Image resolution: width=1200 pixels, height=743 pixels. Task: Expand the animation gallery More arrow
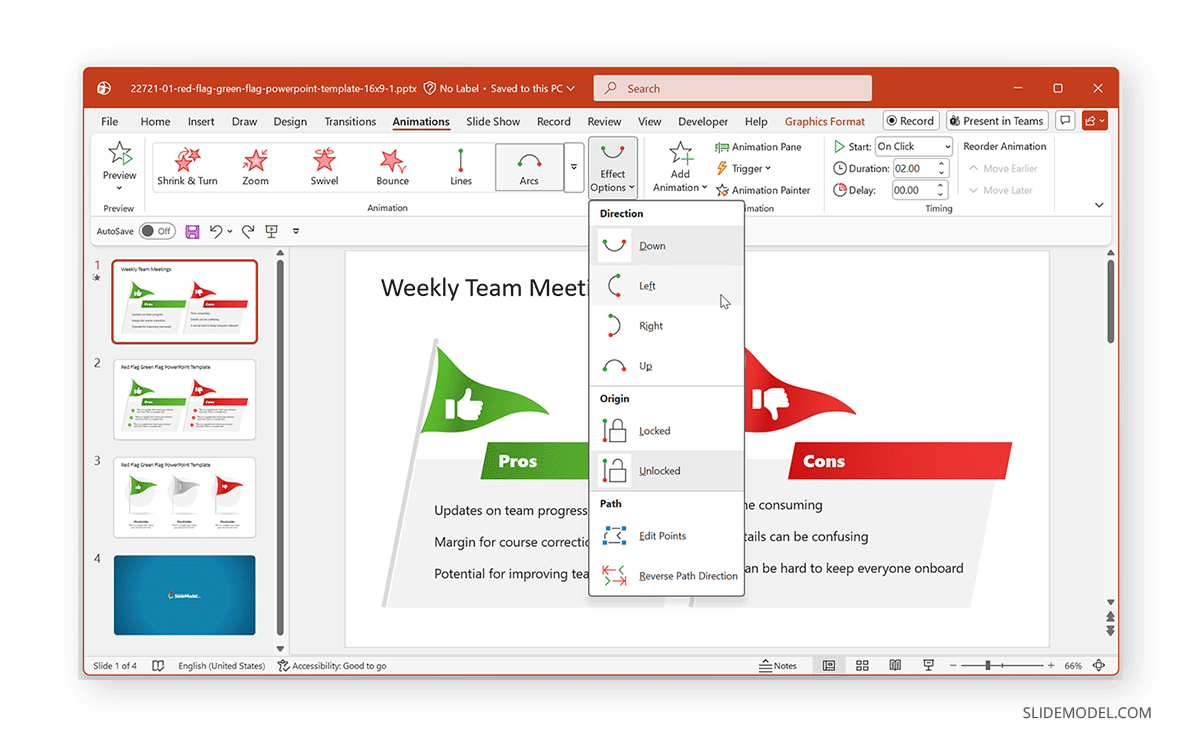pyautogui.click(x=574, y=167)
